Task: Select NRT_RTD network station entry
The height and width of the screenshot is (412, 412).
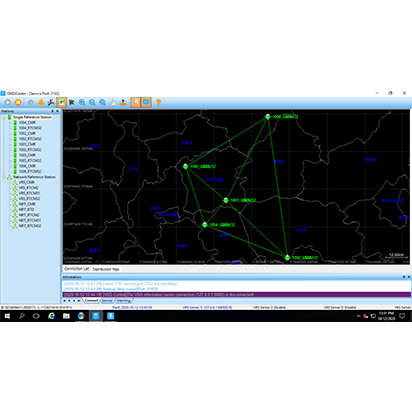Action: [x=26, y=209]
